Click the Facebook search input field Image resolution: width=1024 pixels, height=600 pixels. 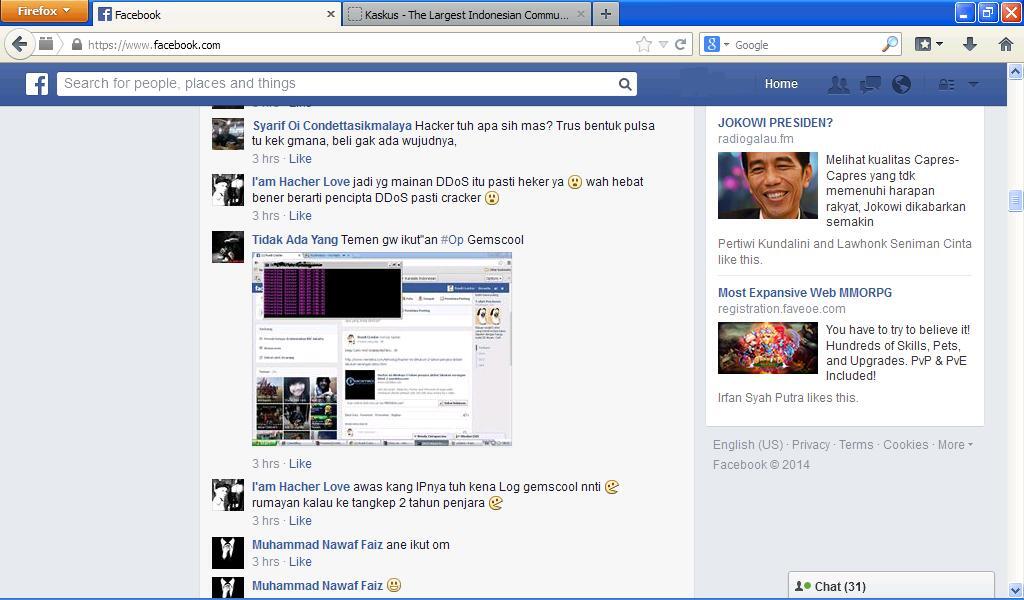click(x=335, y=84)
